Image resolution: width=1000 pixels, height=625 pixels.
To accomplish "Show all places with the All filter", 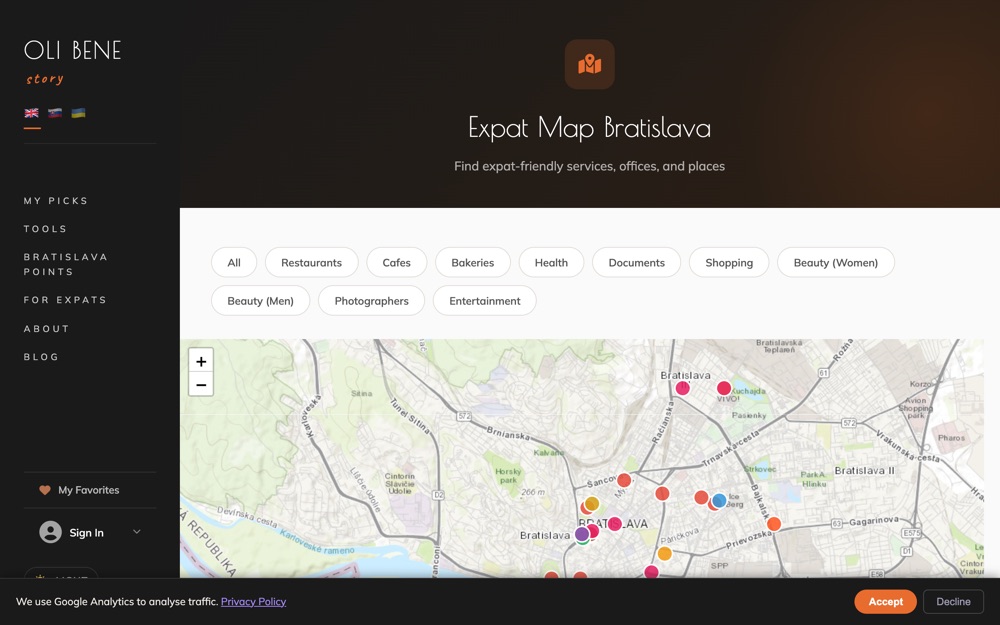I will coord(234,262).
